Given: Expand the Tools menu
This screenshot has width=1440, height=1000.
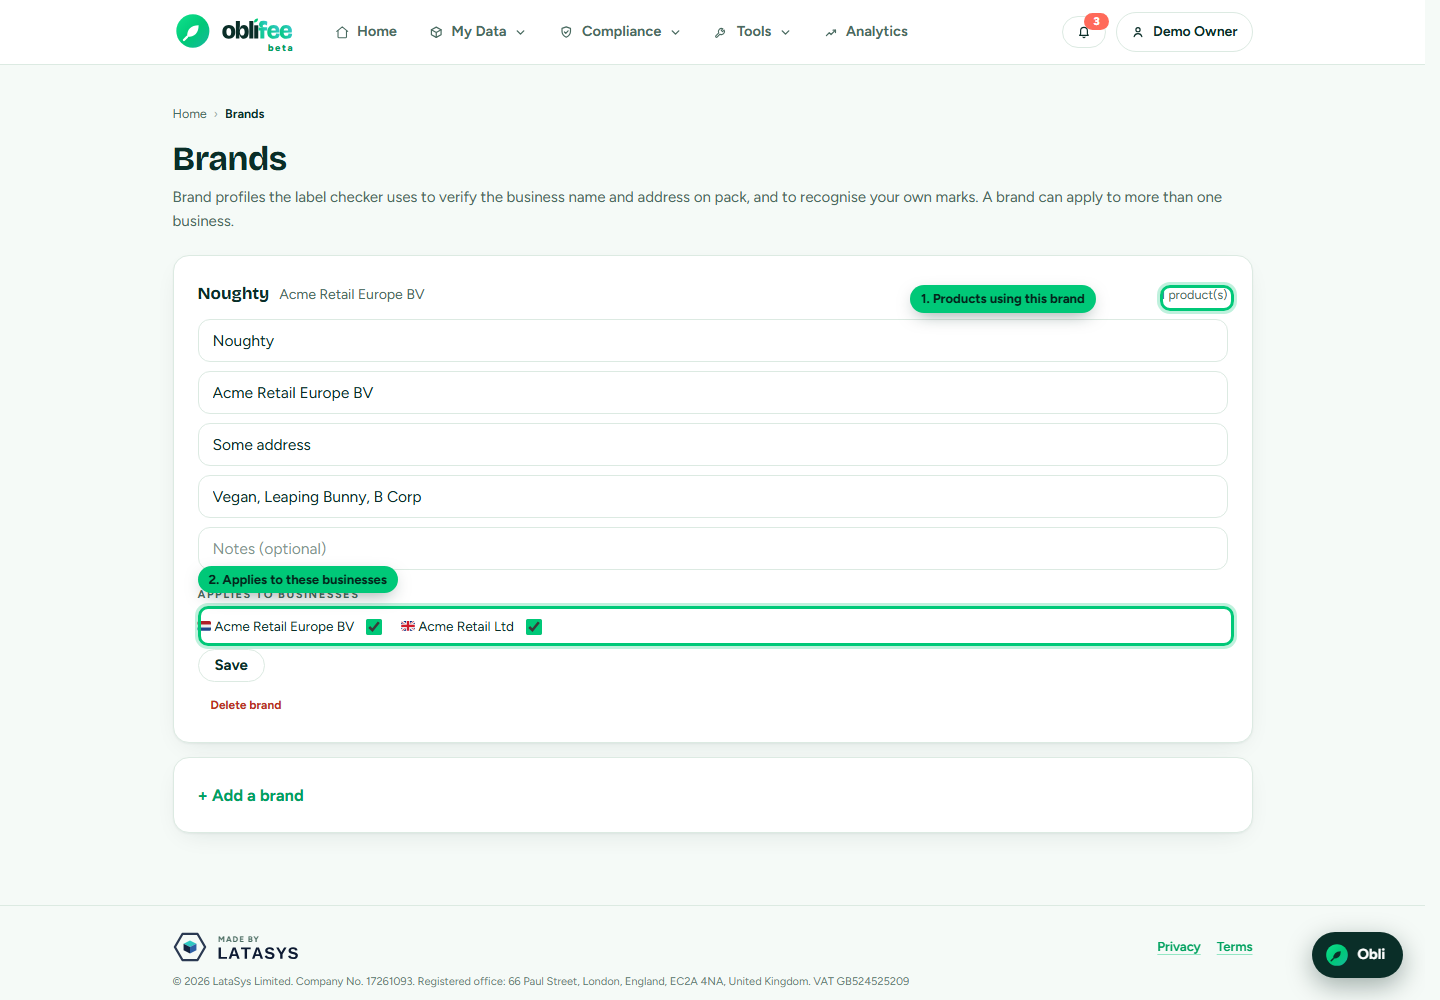Looking at the screenshot, I should (752, 32).
